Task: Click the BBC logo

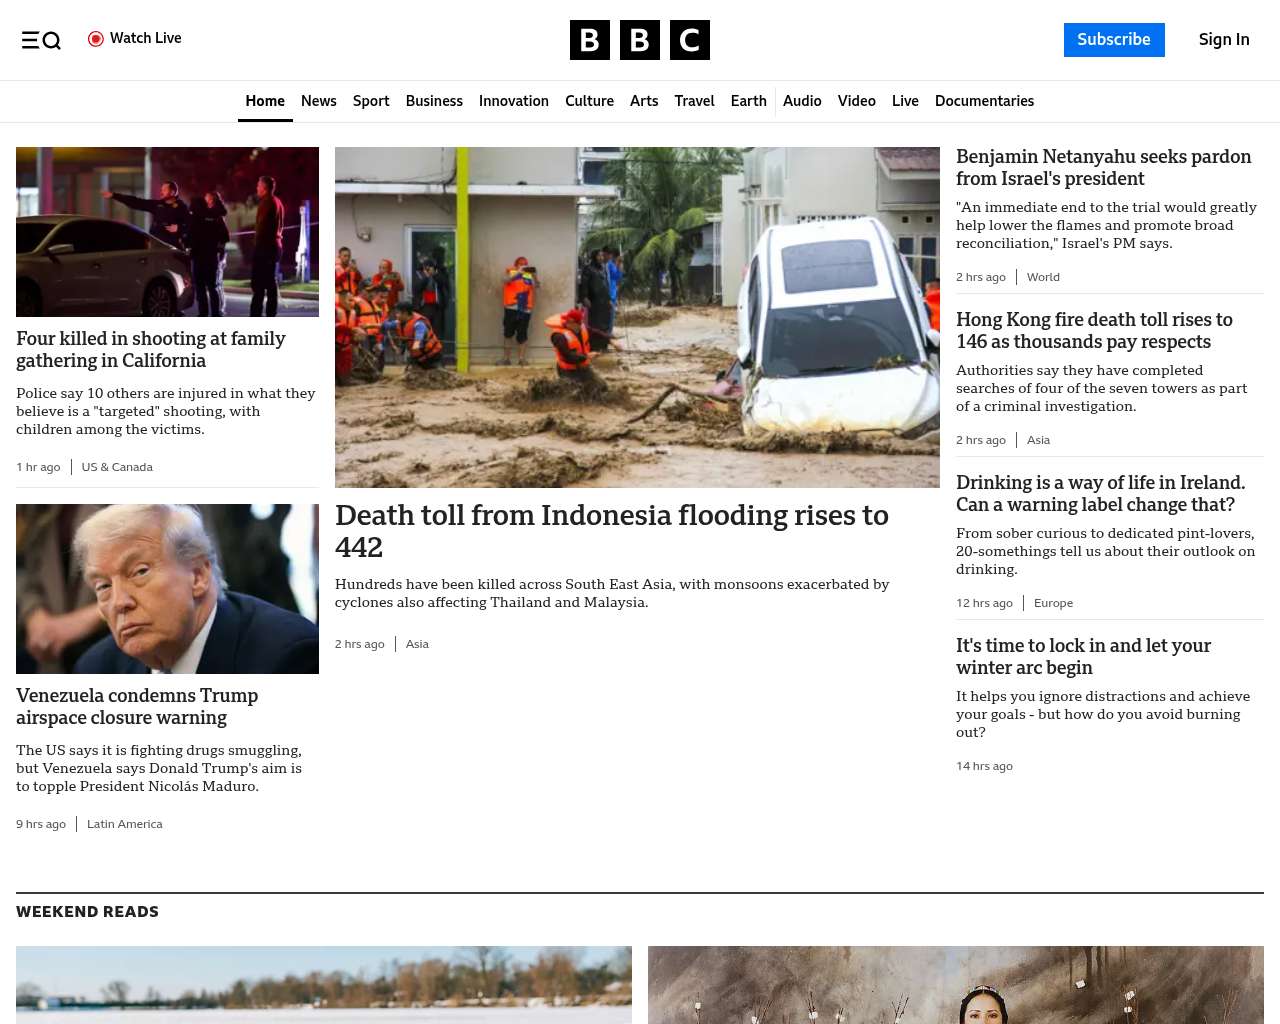Action: [x=639, y=40]
